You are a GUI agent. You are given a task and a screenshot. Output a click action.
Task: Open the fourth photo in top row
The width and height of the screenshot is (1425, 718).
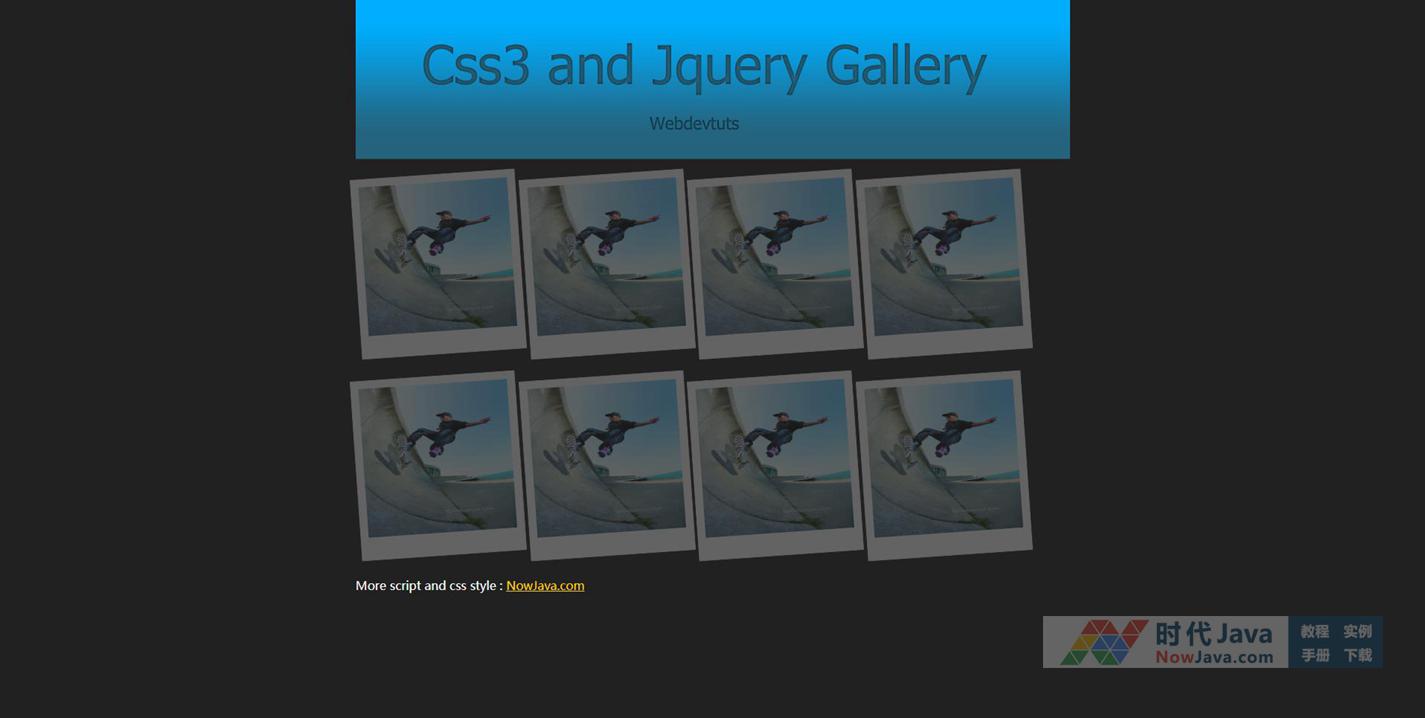(944, 263)
